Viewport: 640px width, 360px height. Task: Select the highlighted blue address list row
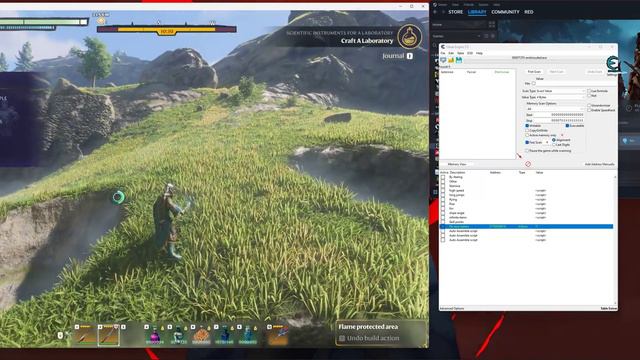[x=526, y=227]
